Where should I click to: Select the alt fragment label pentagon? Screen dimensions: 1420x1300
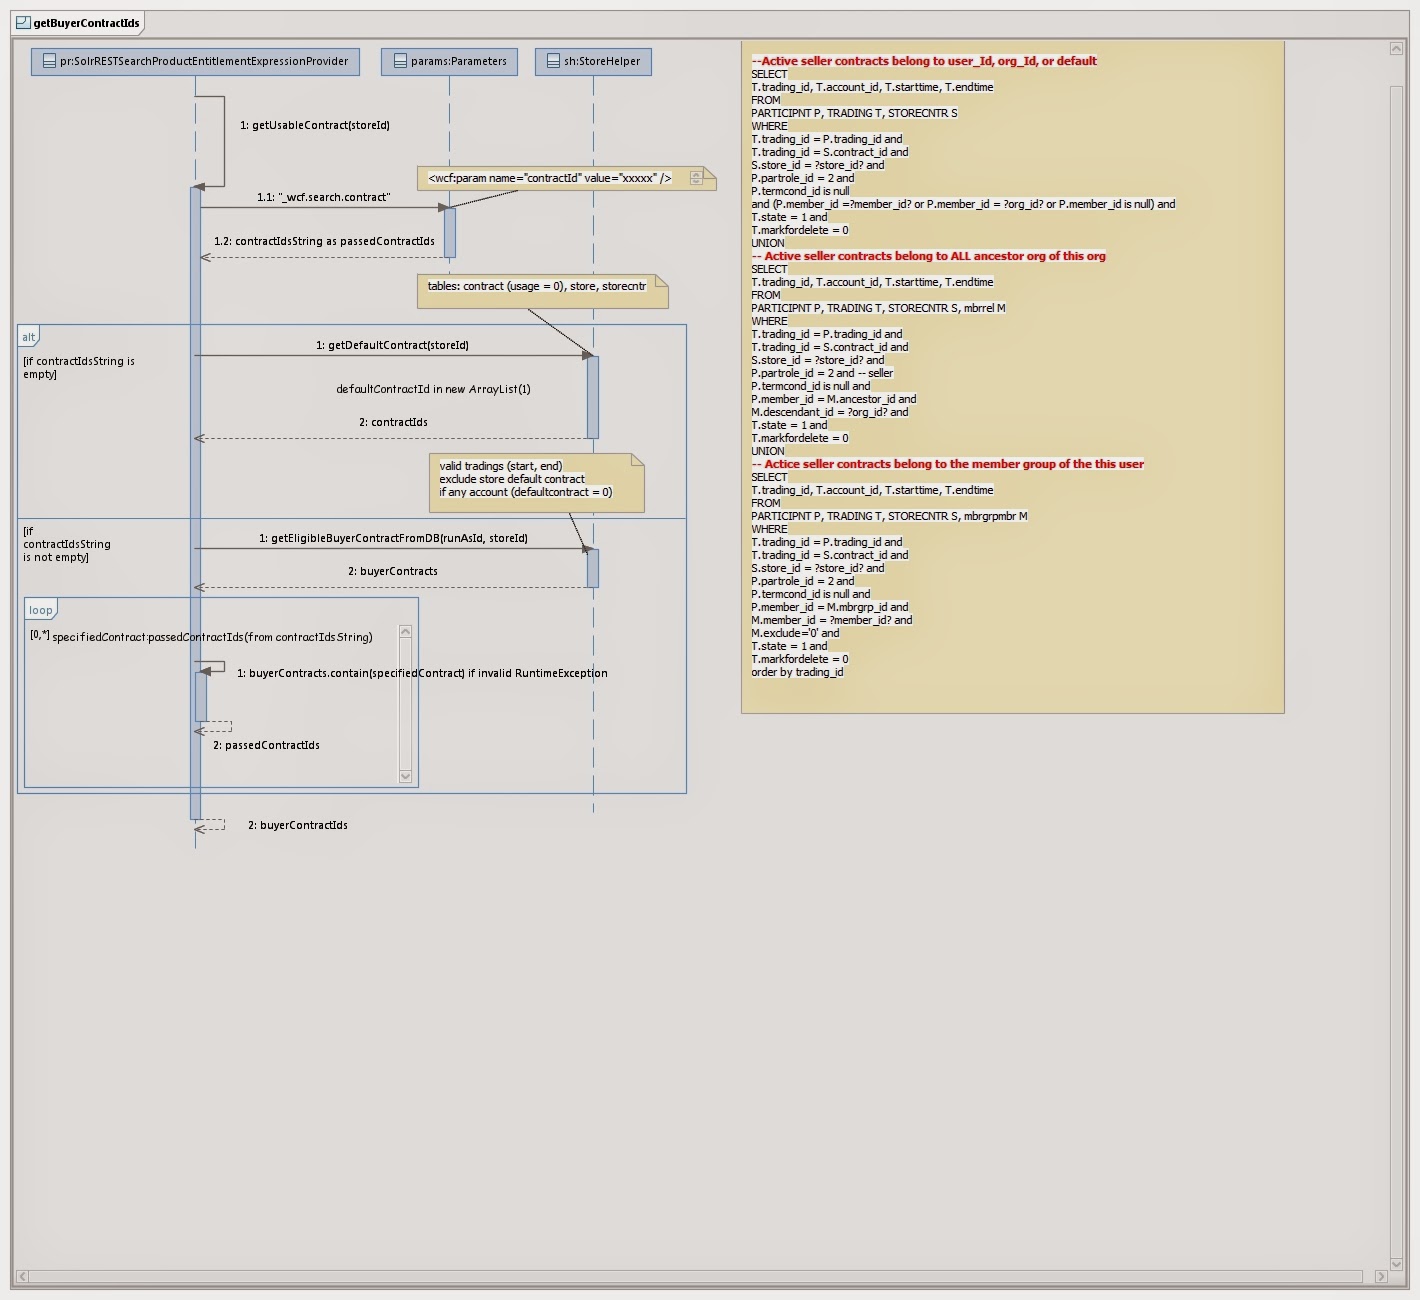tap(30, 337)
